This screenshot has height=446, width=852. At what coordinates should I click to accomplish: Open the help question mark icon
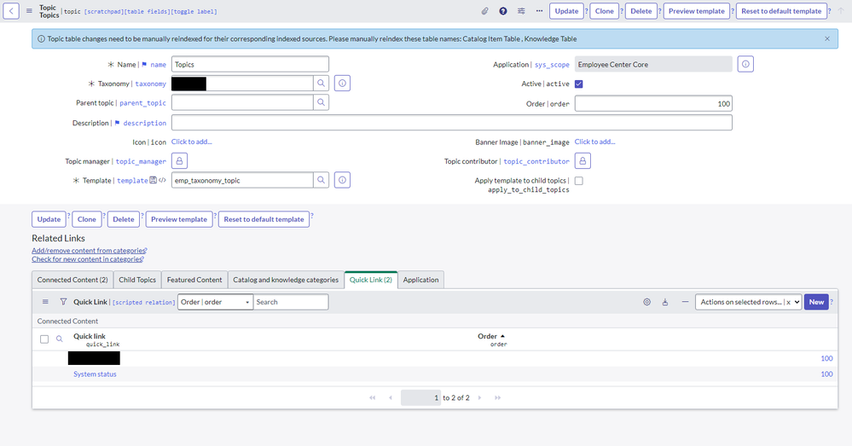503,11
